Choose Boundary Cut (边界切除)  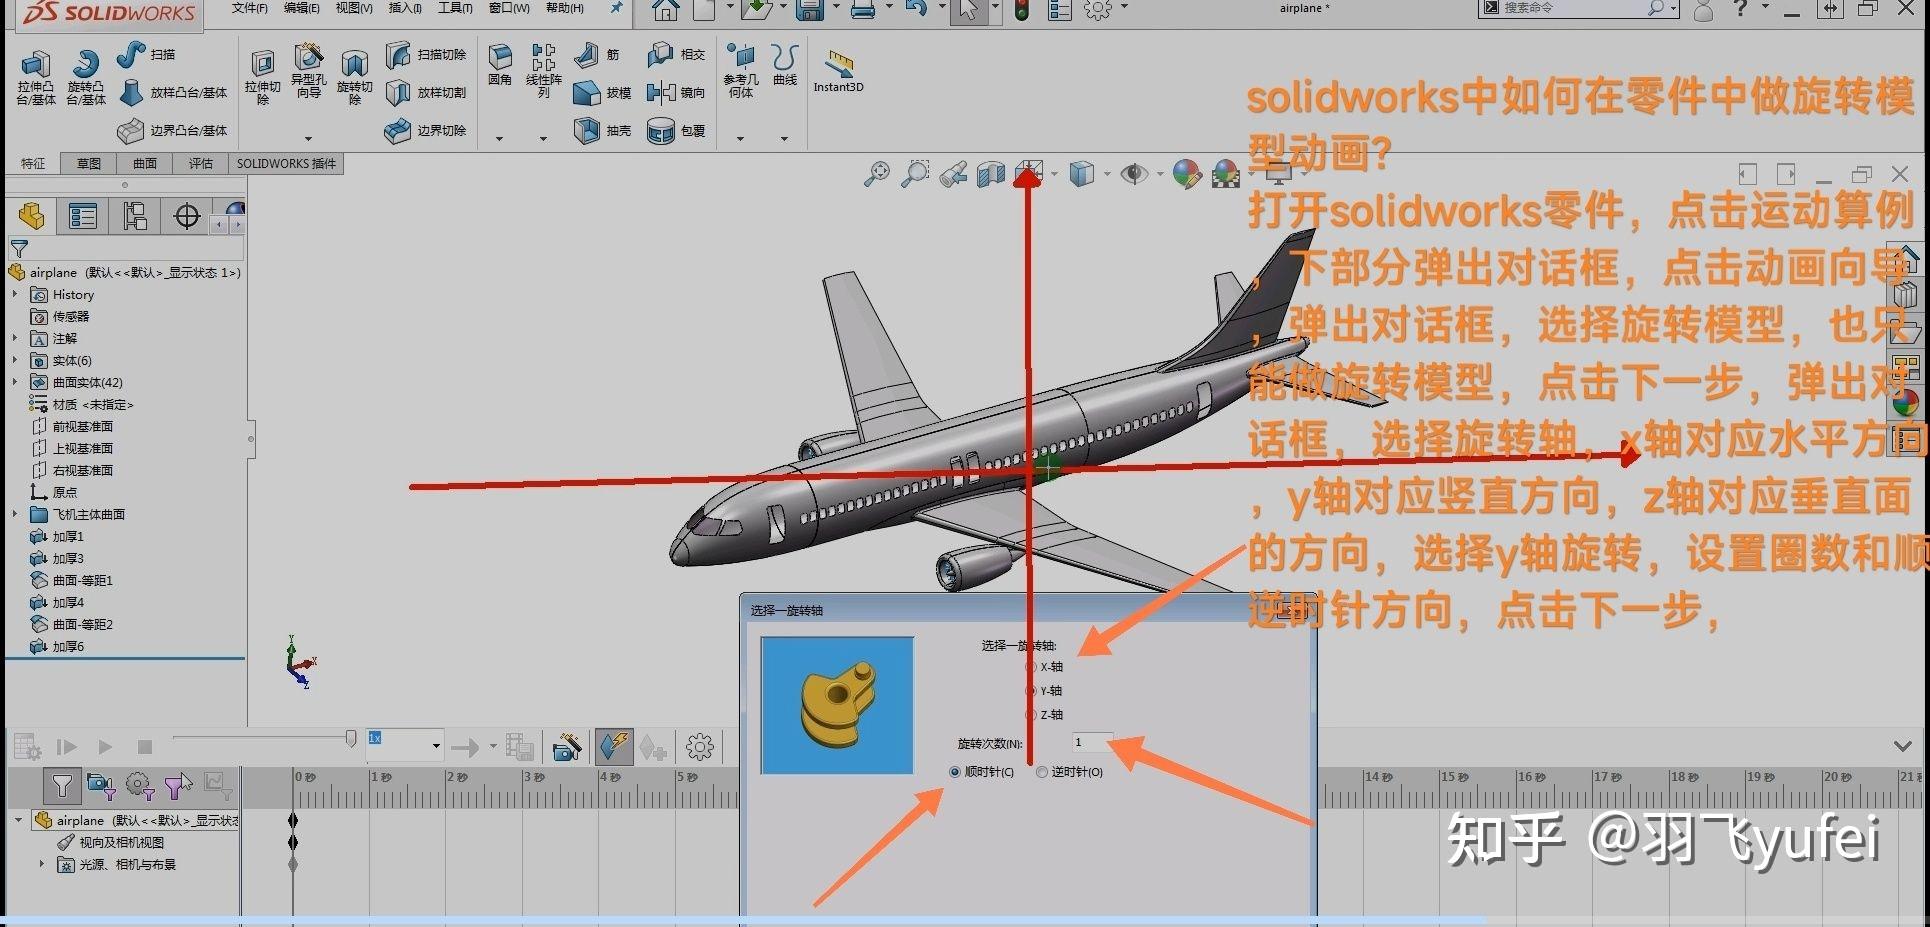pyautogui.click(x=426, y=130)
